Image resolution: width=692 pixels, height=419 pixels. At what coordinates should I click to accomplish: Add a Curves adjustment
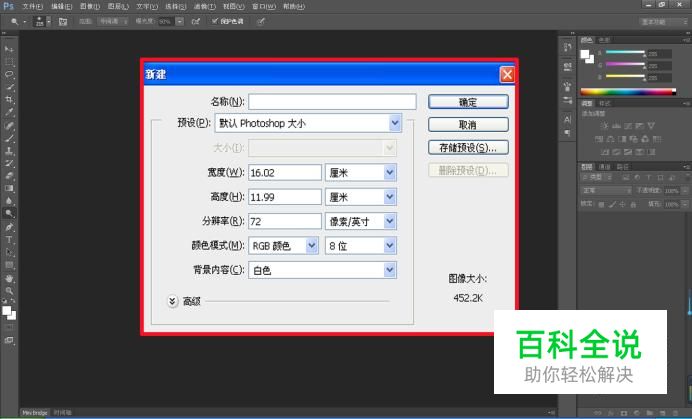[x=628, y=126]
